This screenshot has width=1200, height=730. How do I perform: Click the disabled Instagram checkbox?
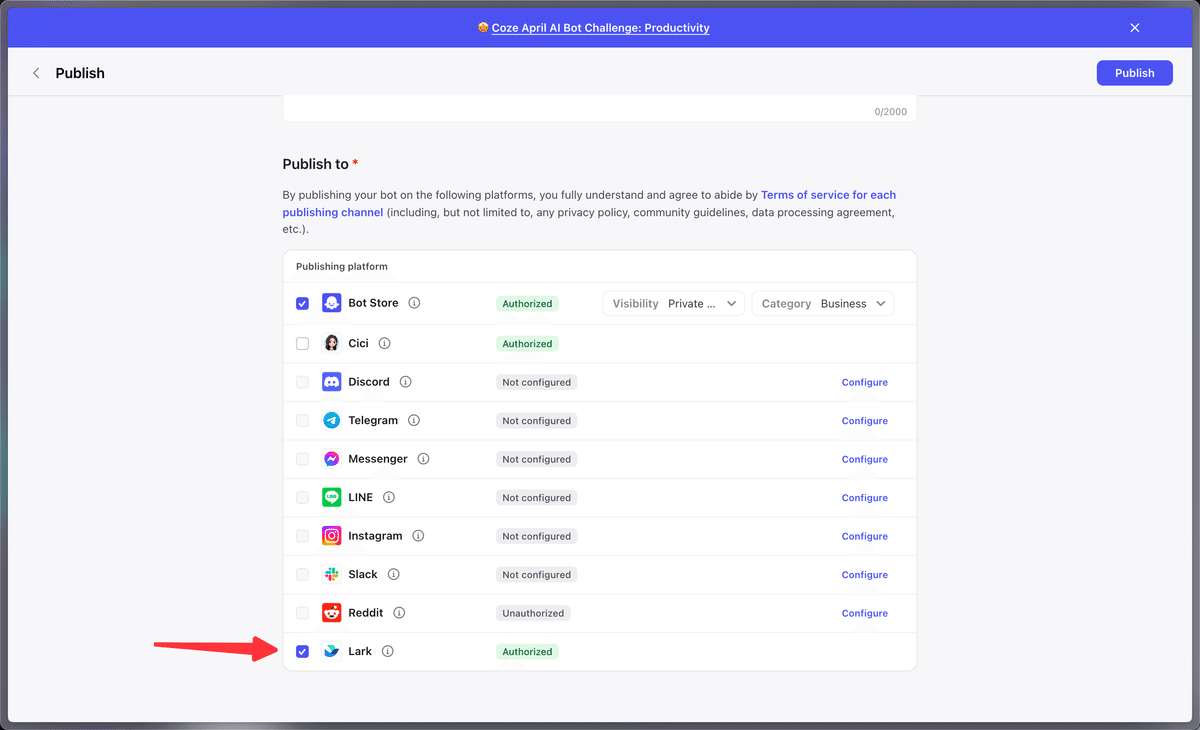[302, 536]
